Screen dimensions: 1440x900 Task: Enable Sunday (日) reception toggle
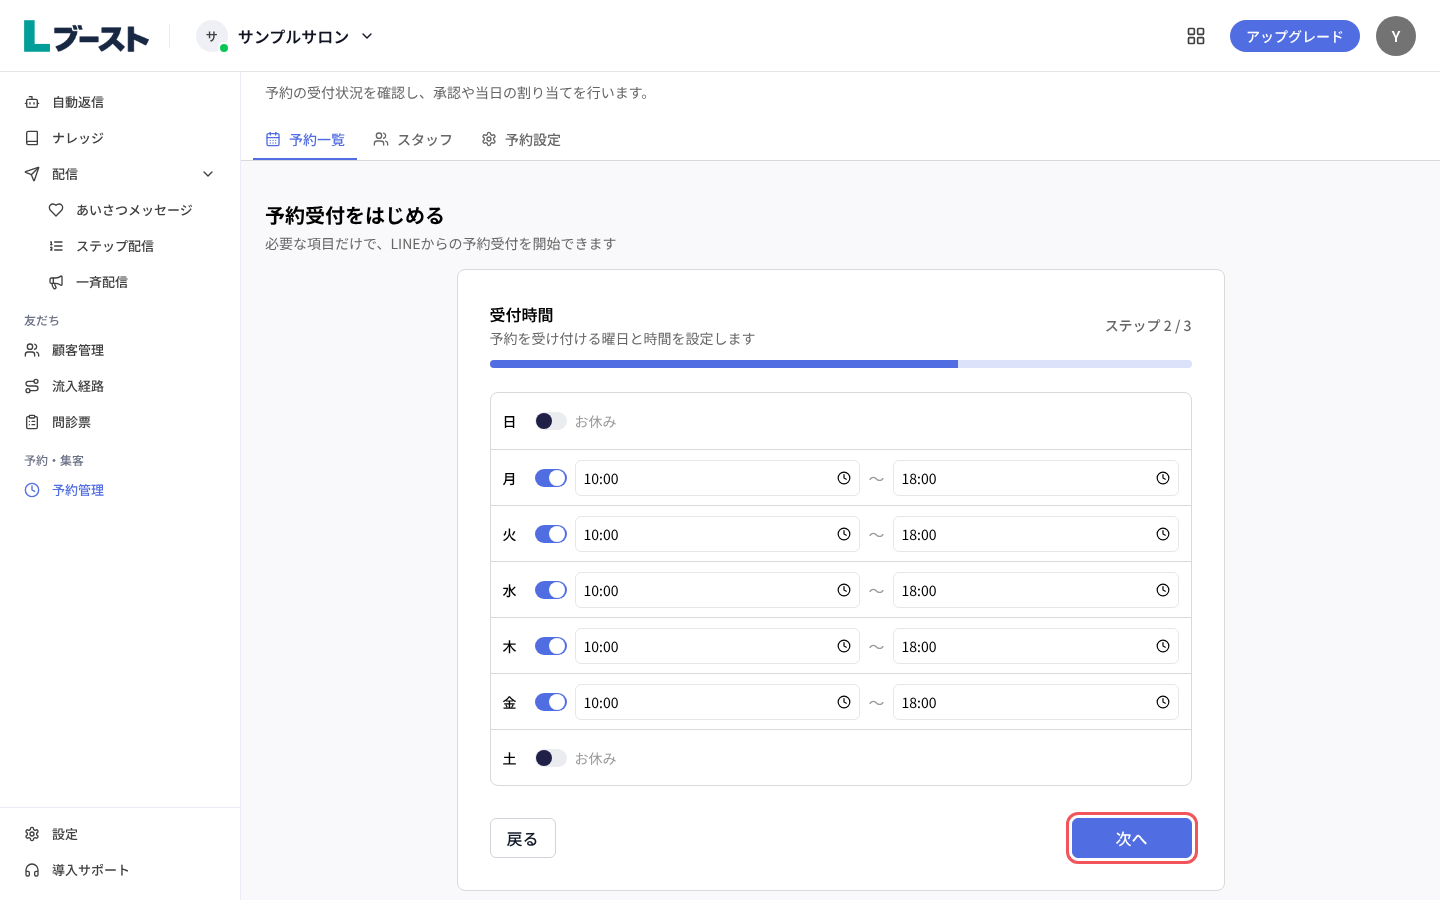pyautogui.click(x=551, y=421)
